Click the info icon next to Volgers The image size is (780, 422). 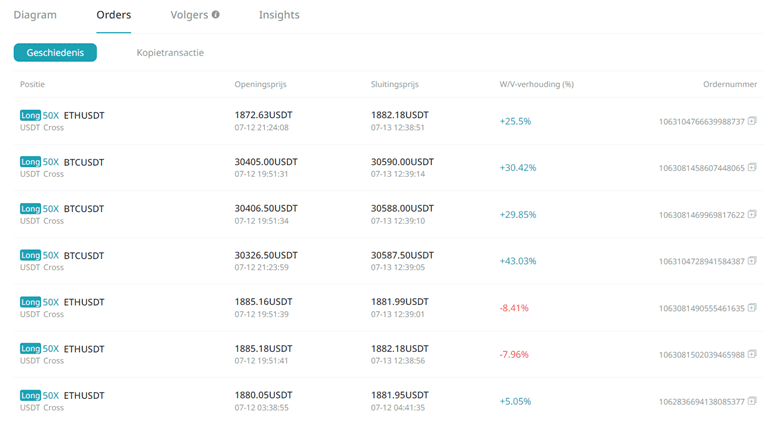pyautogui.click(x=215, y=14)
